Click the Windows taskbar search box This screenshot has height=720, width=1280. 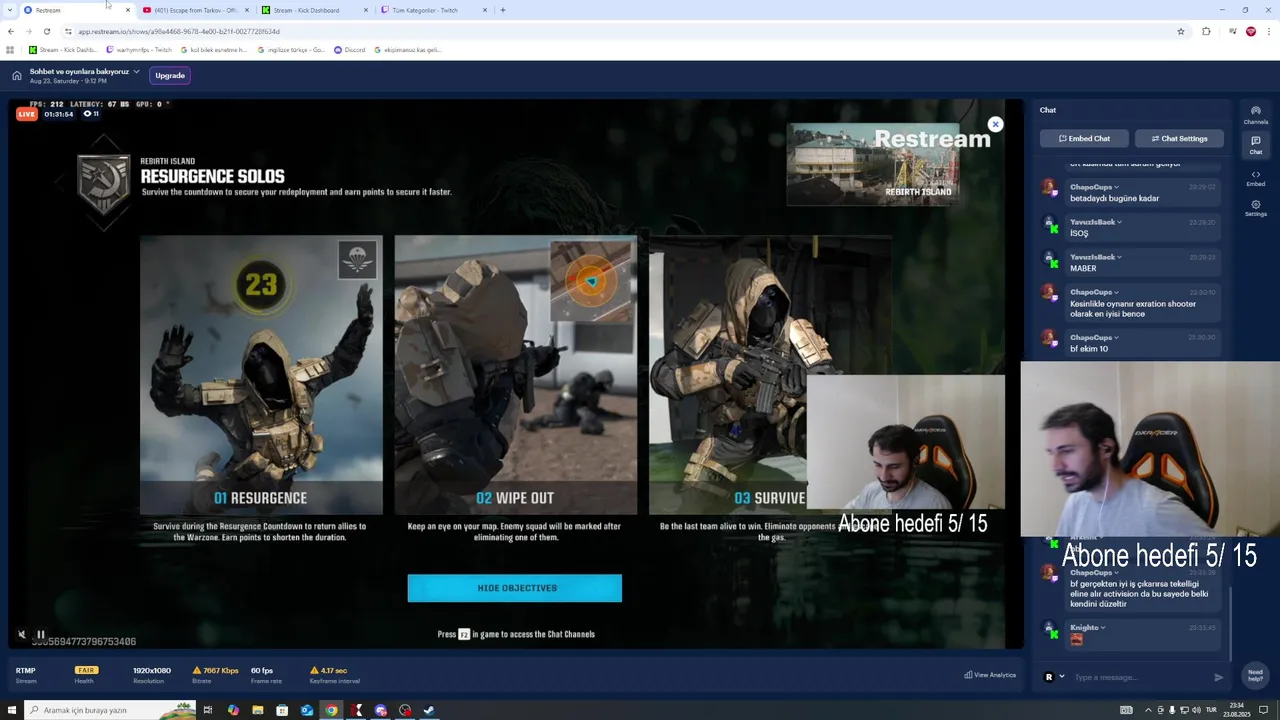click(108, 710)
